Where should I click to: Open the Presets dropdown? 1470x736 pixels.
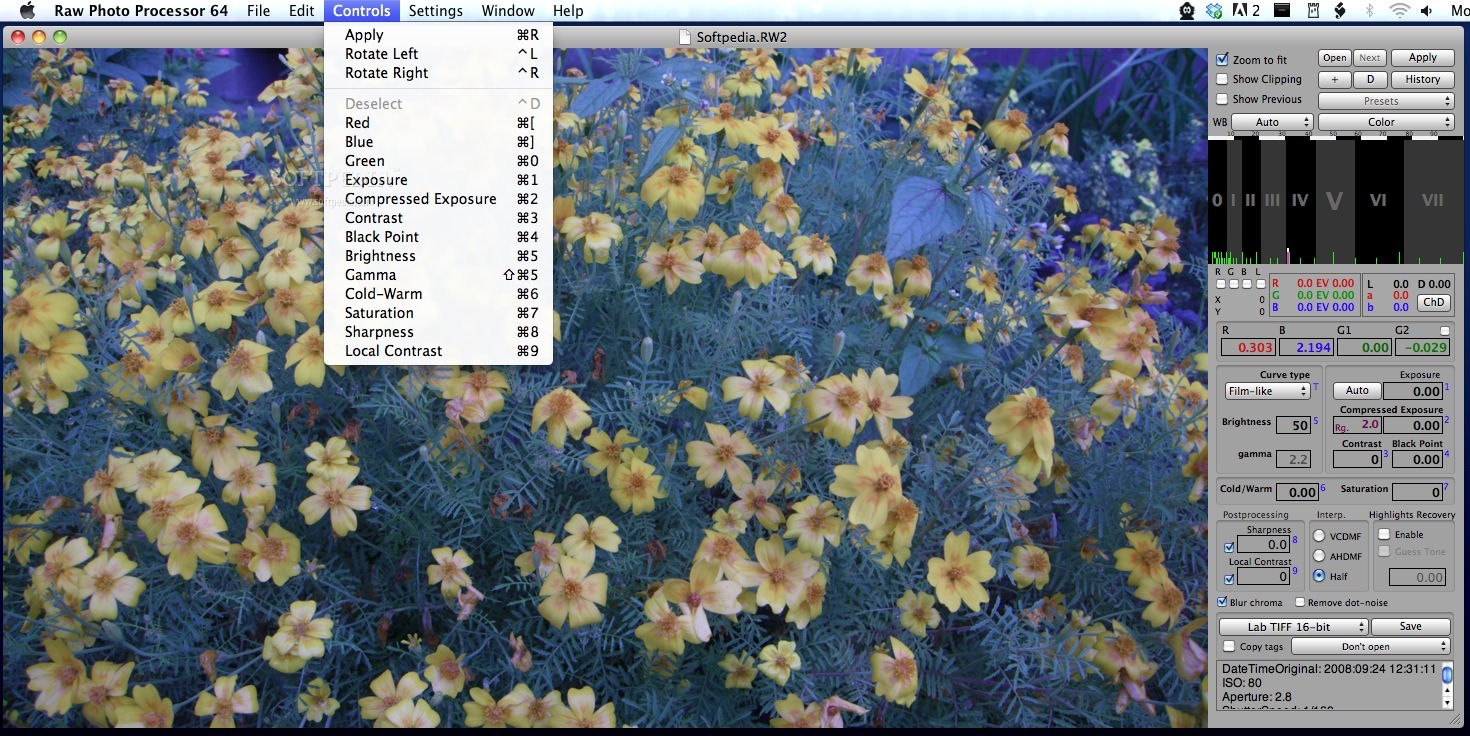click(x=1385, y=101)
